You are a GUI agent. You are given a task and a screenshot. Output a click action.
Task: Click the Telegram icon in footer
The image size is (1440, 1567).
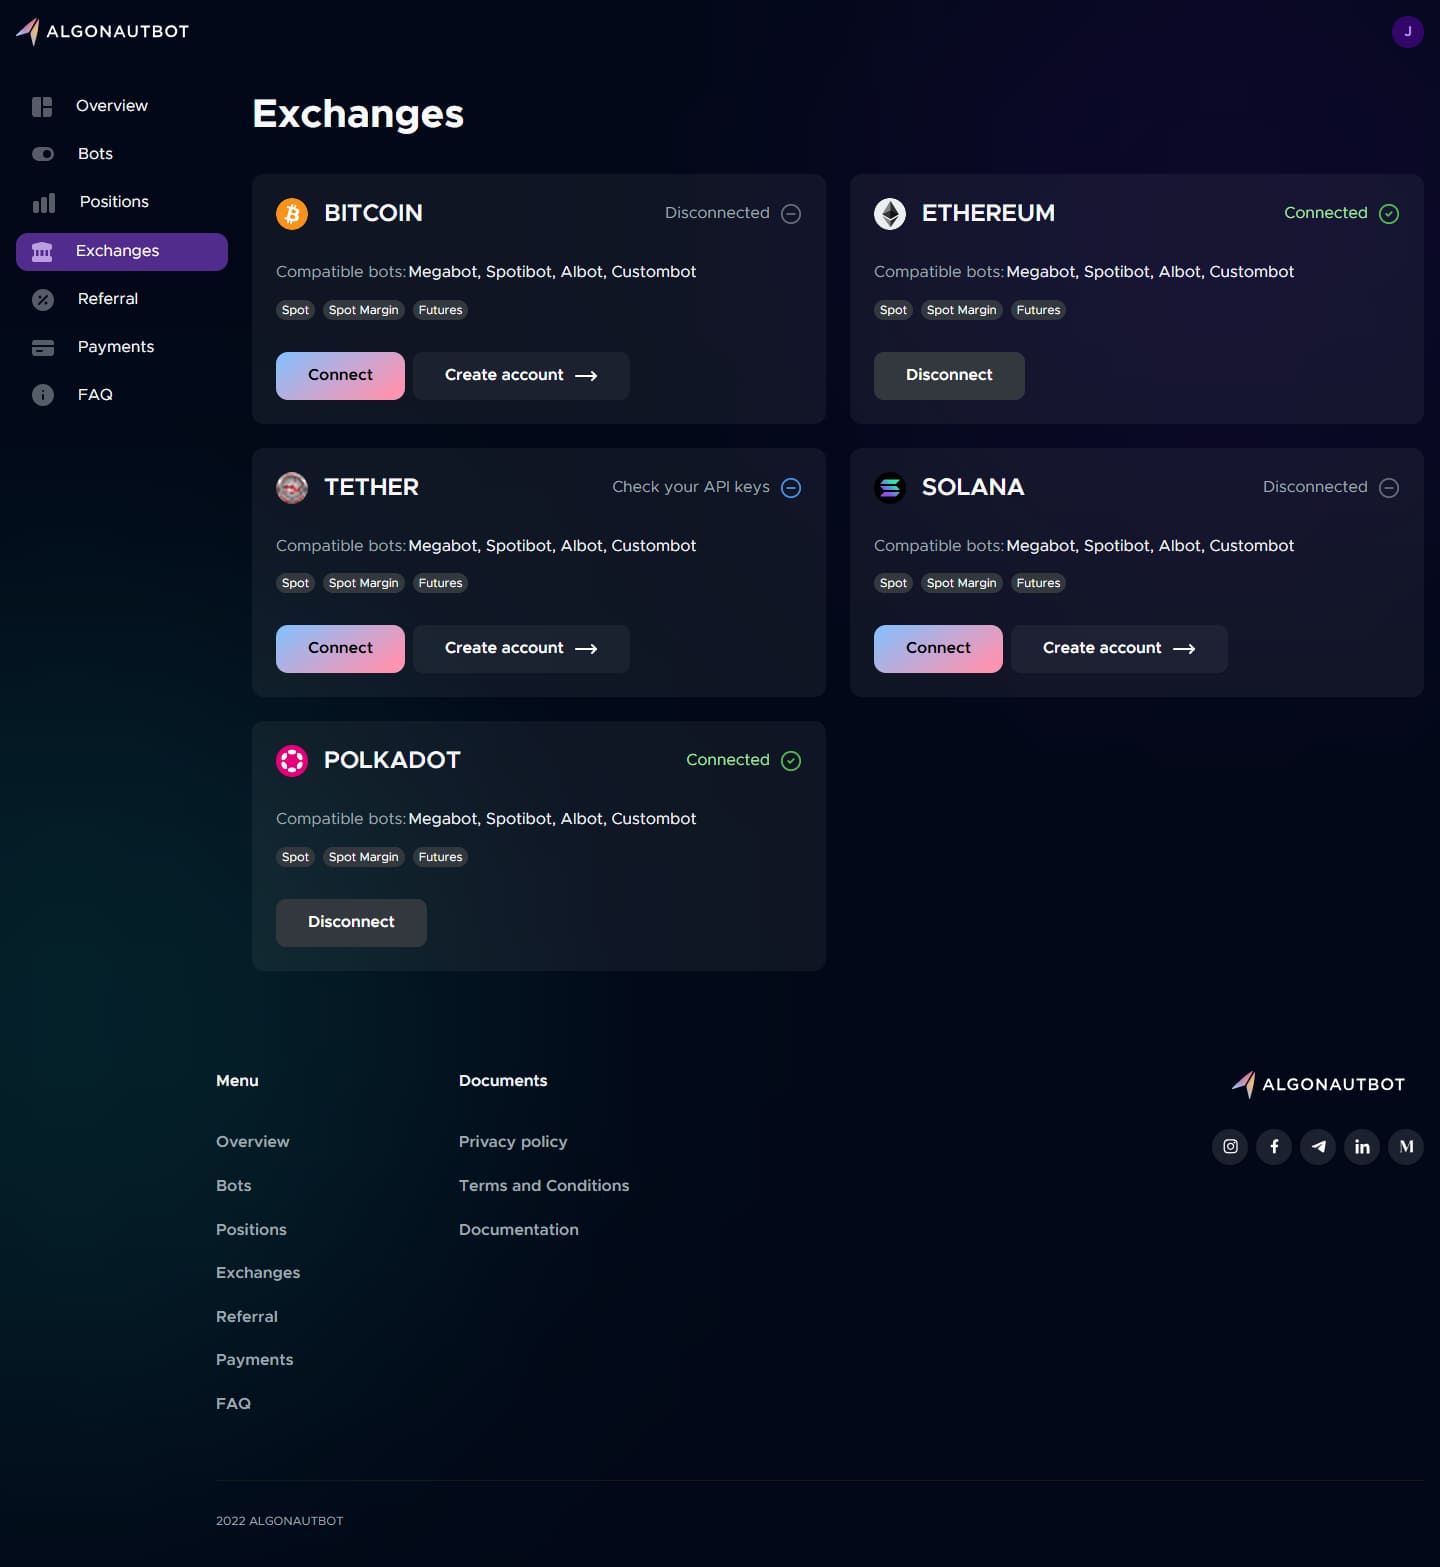coord(1318,1146)
